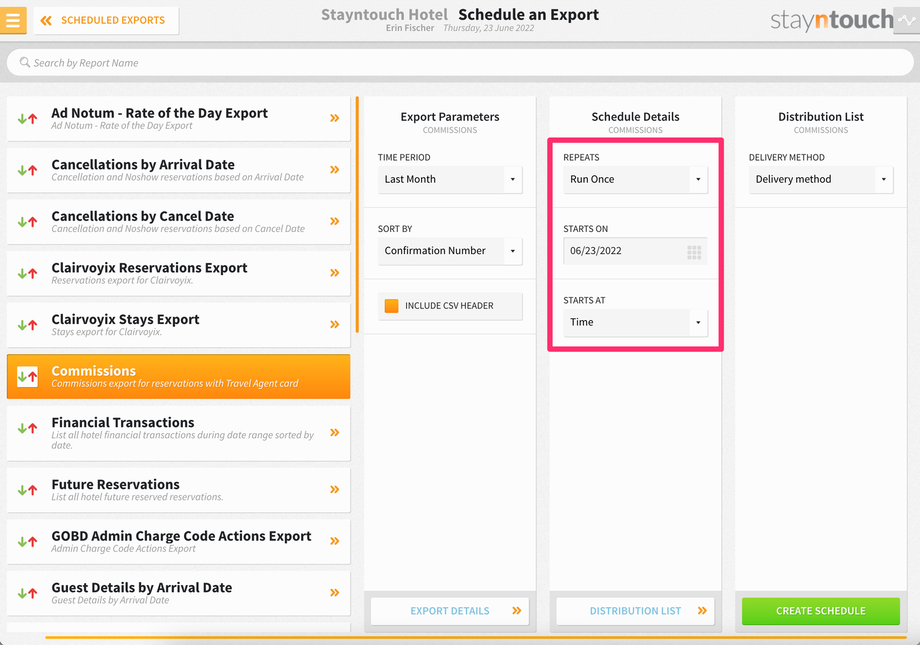920x645 pixels.
Task: Click the Starts On date field
Action: click(635, 251)
